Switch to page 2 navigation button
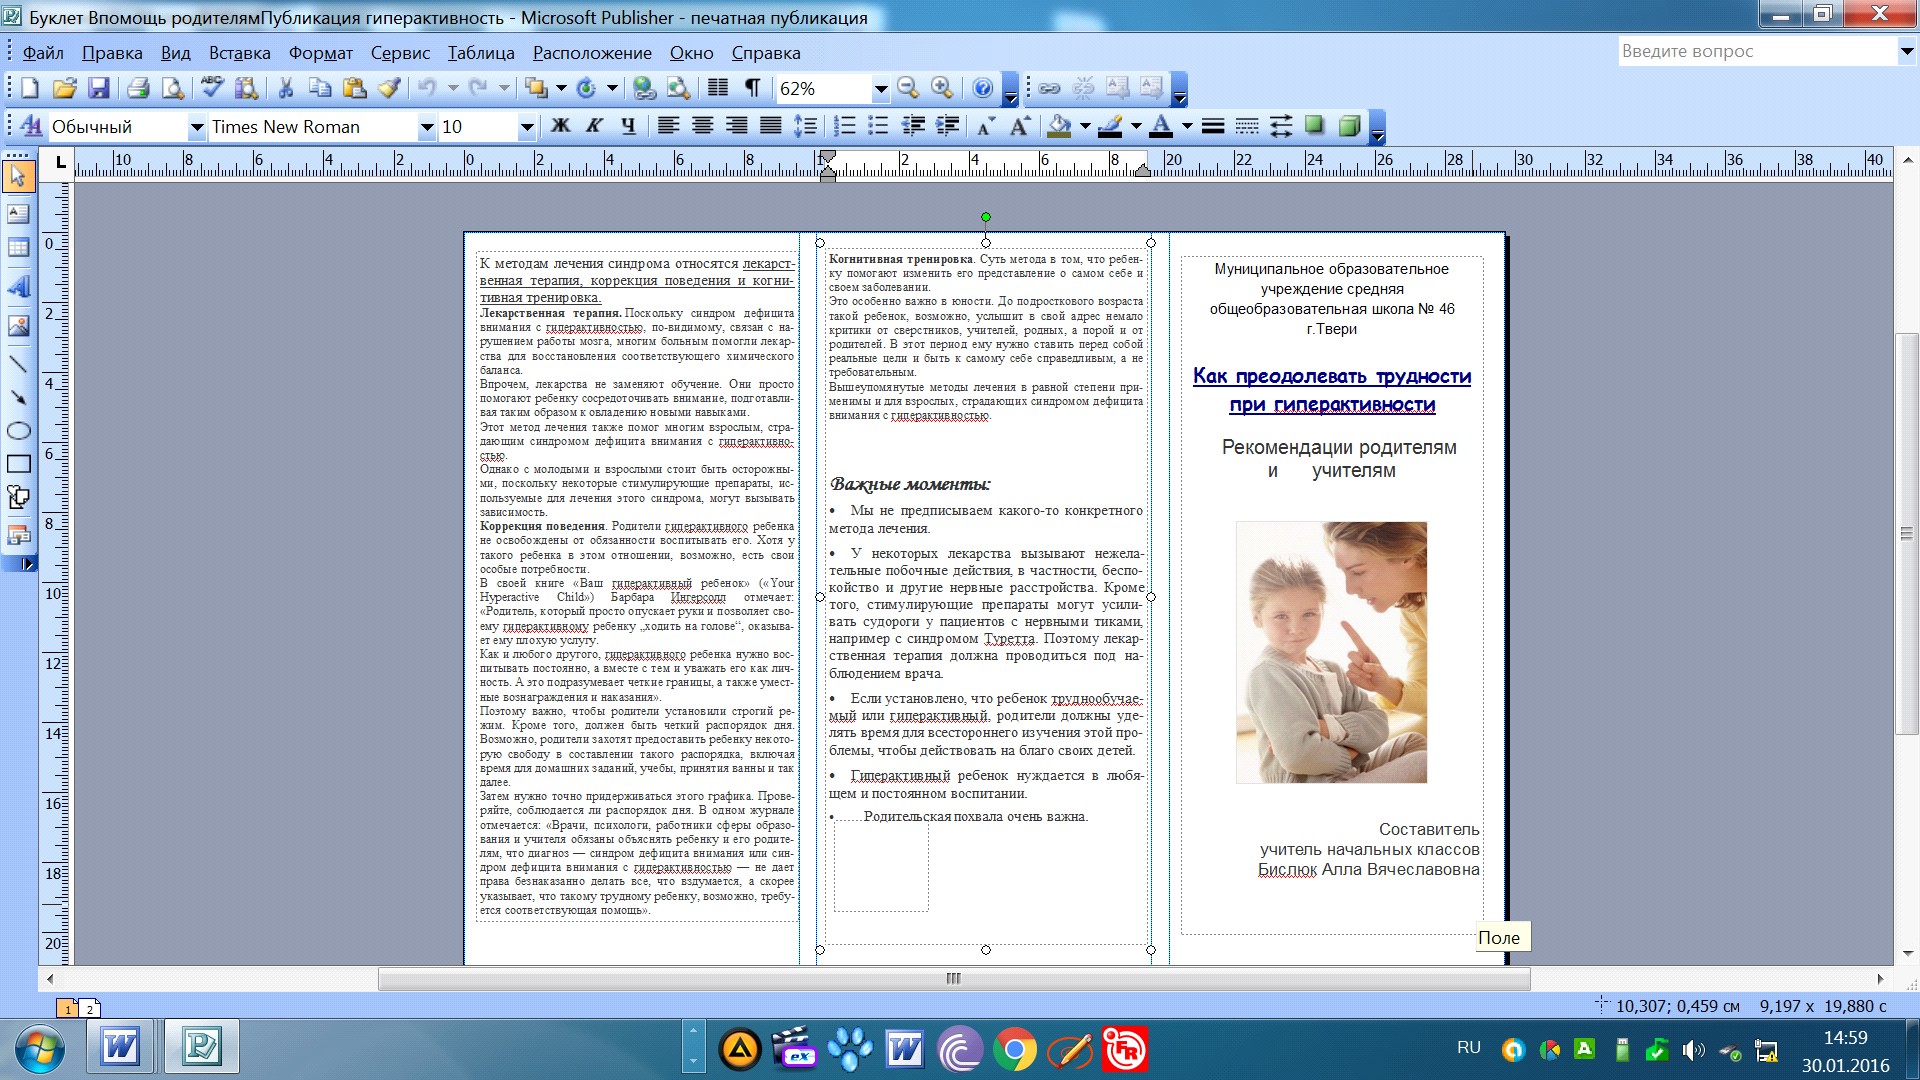 (x=89, y=1009)
